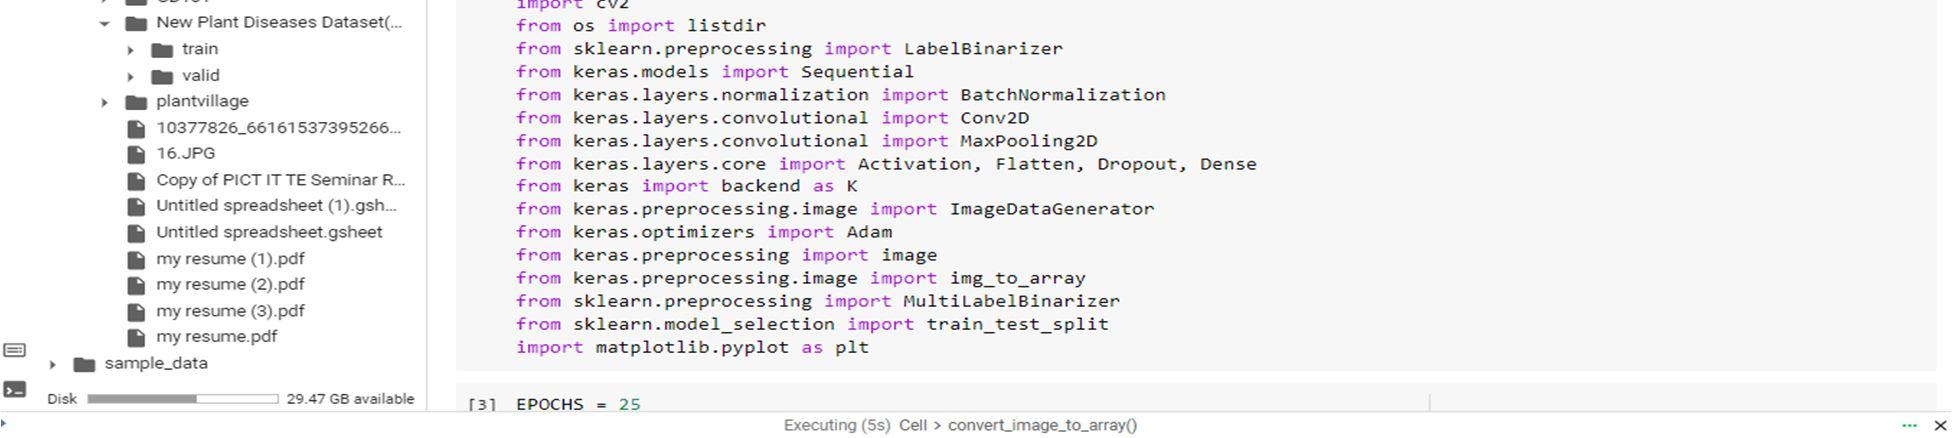Expand the valid folder arrow
The height and width of the screenshot is (438, 1952).
tap(130, 76)
